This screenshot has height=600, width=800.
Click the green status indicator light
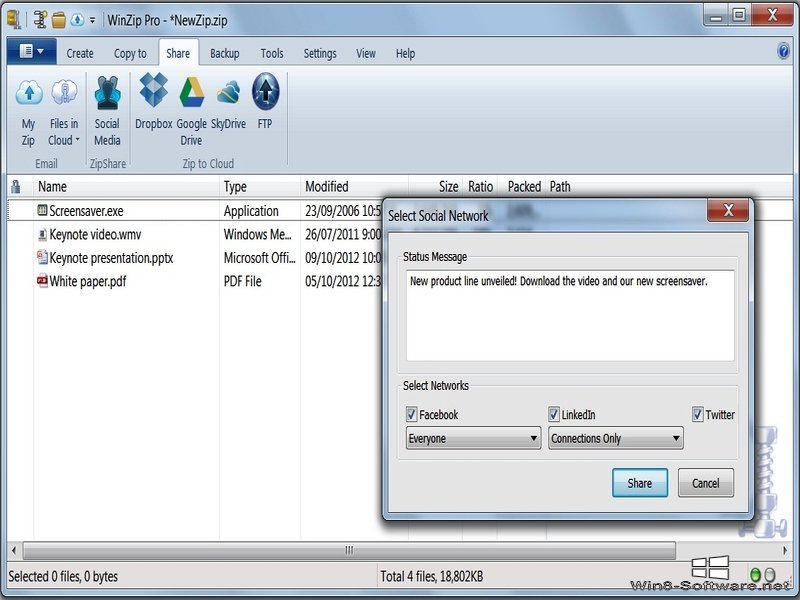click(x=756, y=574)
